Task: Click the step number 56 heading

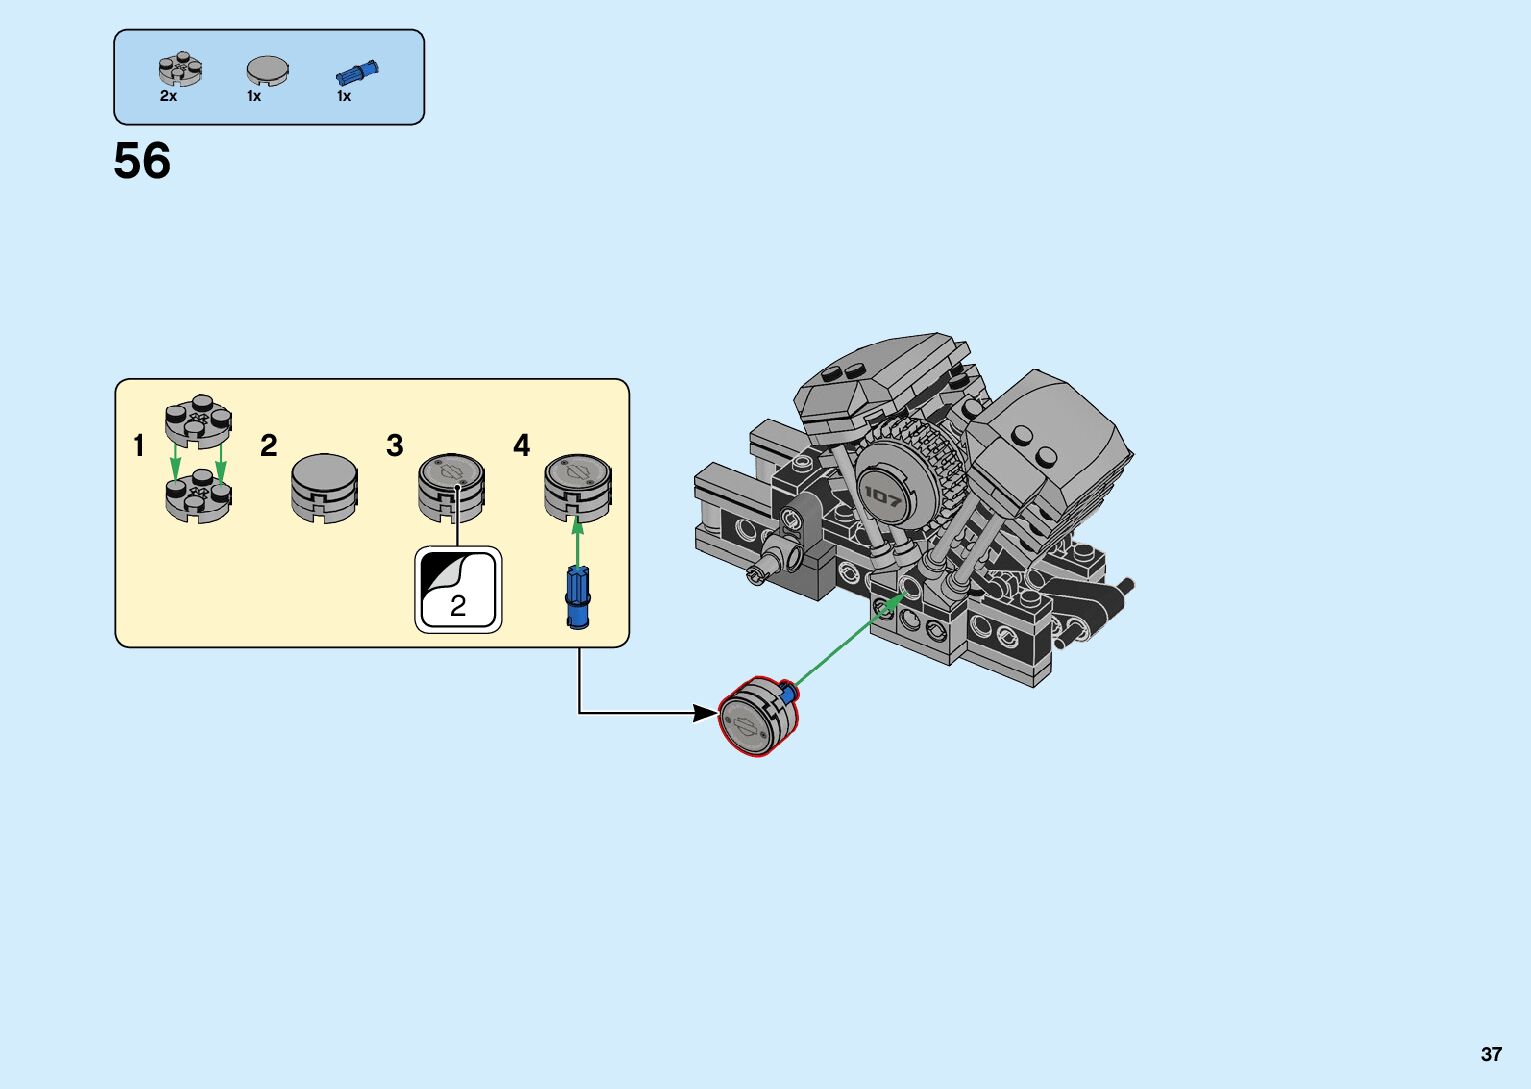Action: [x=142, y=161]
